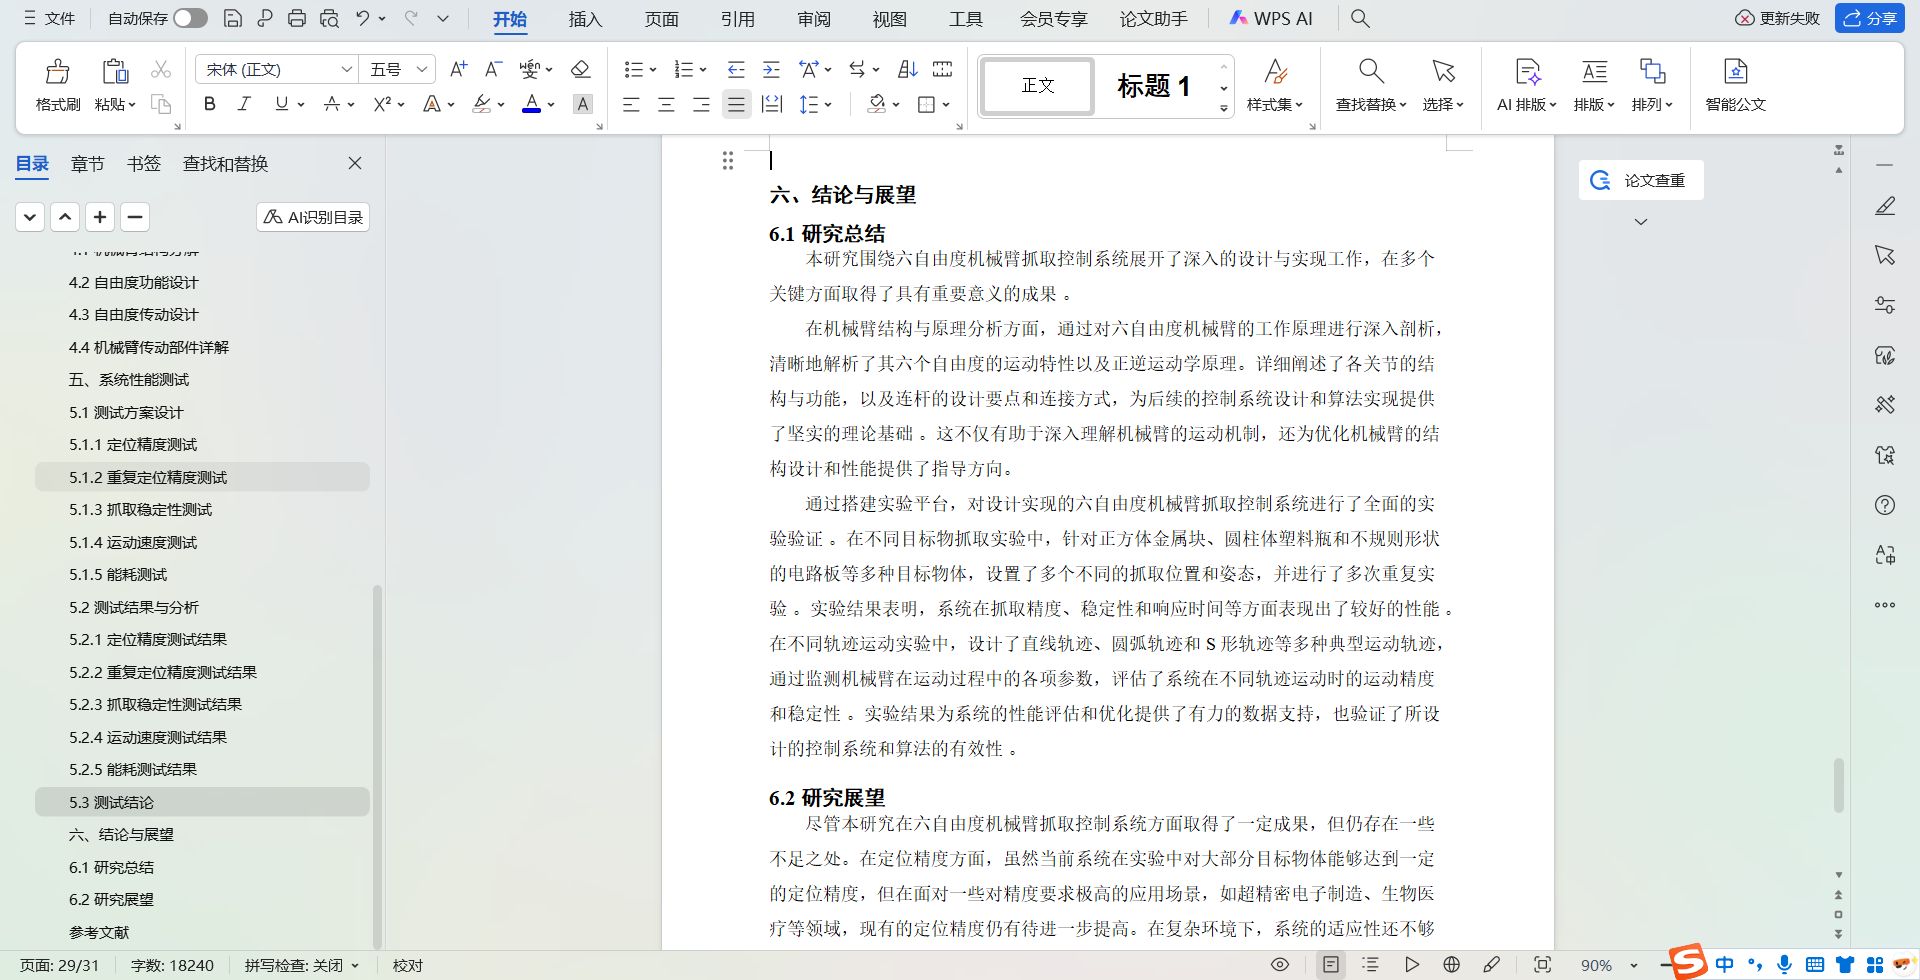Click the 论文查重 button
This screenshot has height=980, width=1920.
[x=1641, y=180]
